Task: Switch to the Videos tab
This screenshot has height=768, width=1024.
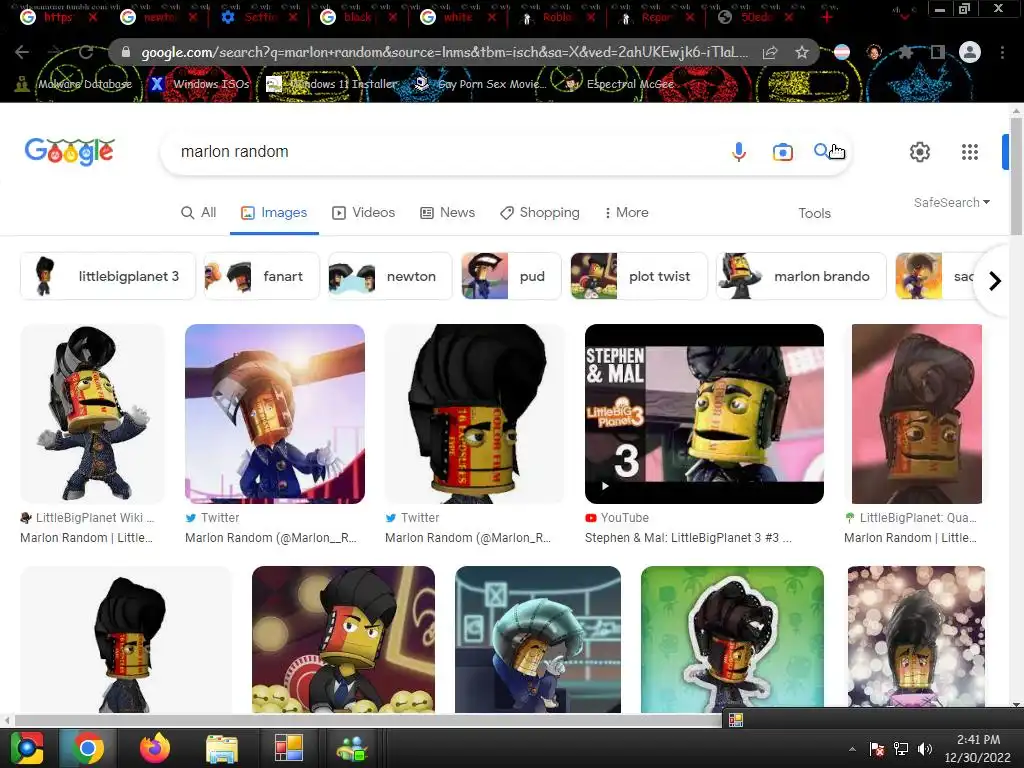Action: [364, 213]
